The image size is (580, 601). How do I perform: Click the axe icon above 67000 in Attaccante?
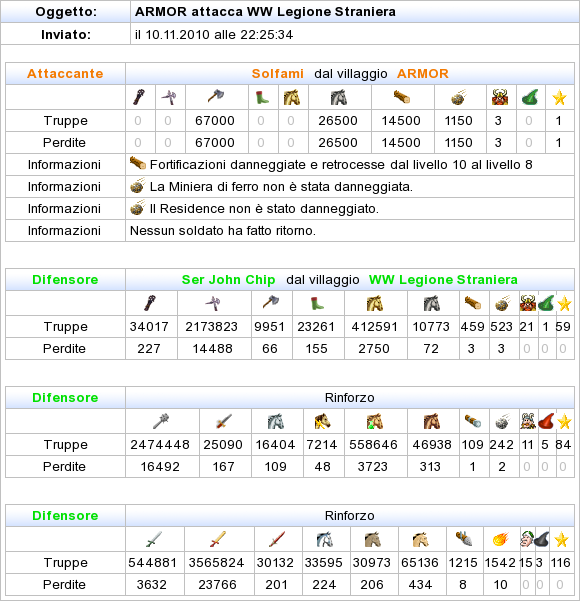(x=216, y=96)
